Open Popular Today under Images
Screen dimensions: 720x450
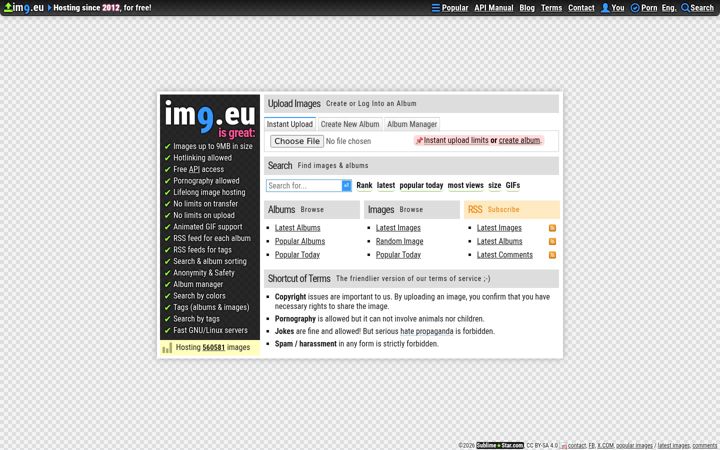[398, 255]
